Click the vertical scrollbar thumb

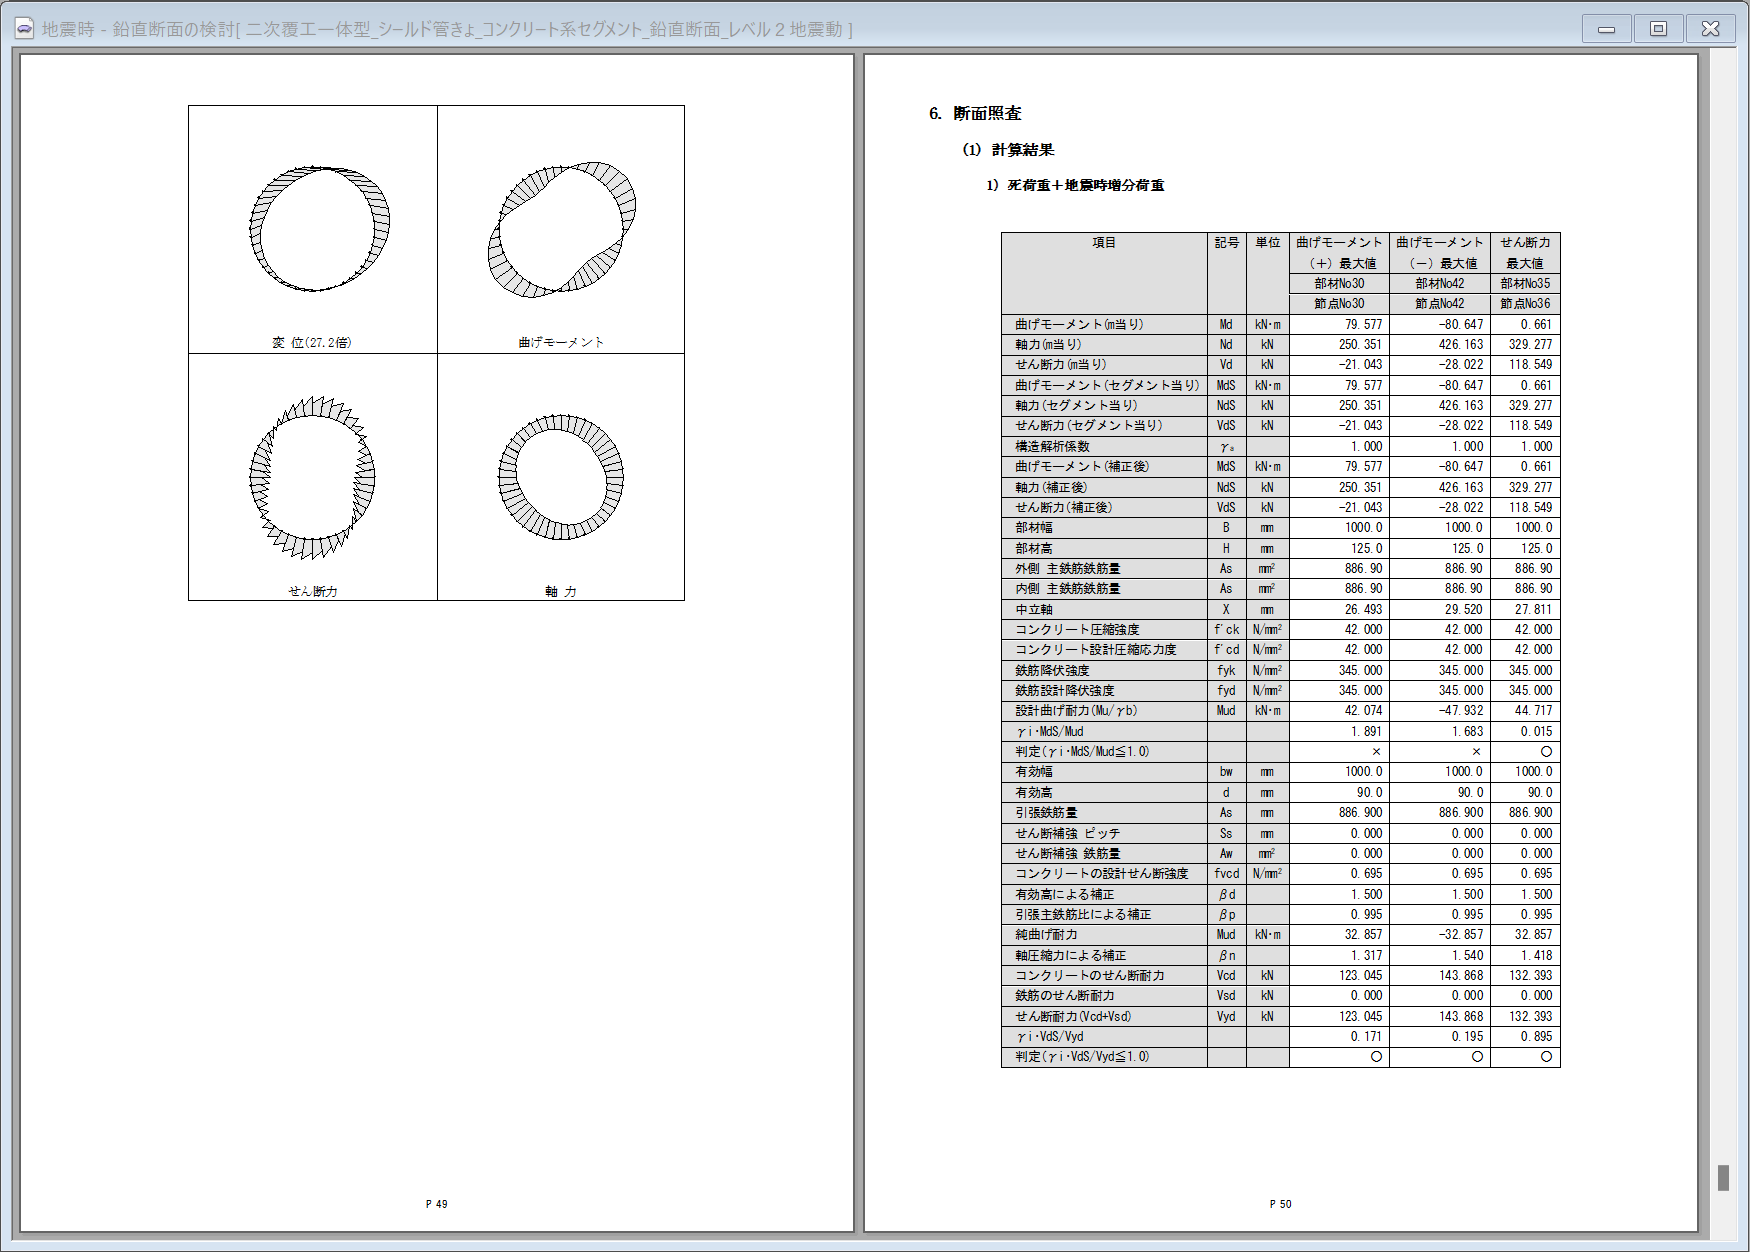[x=1723, y=1177]
